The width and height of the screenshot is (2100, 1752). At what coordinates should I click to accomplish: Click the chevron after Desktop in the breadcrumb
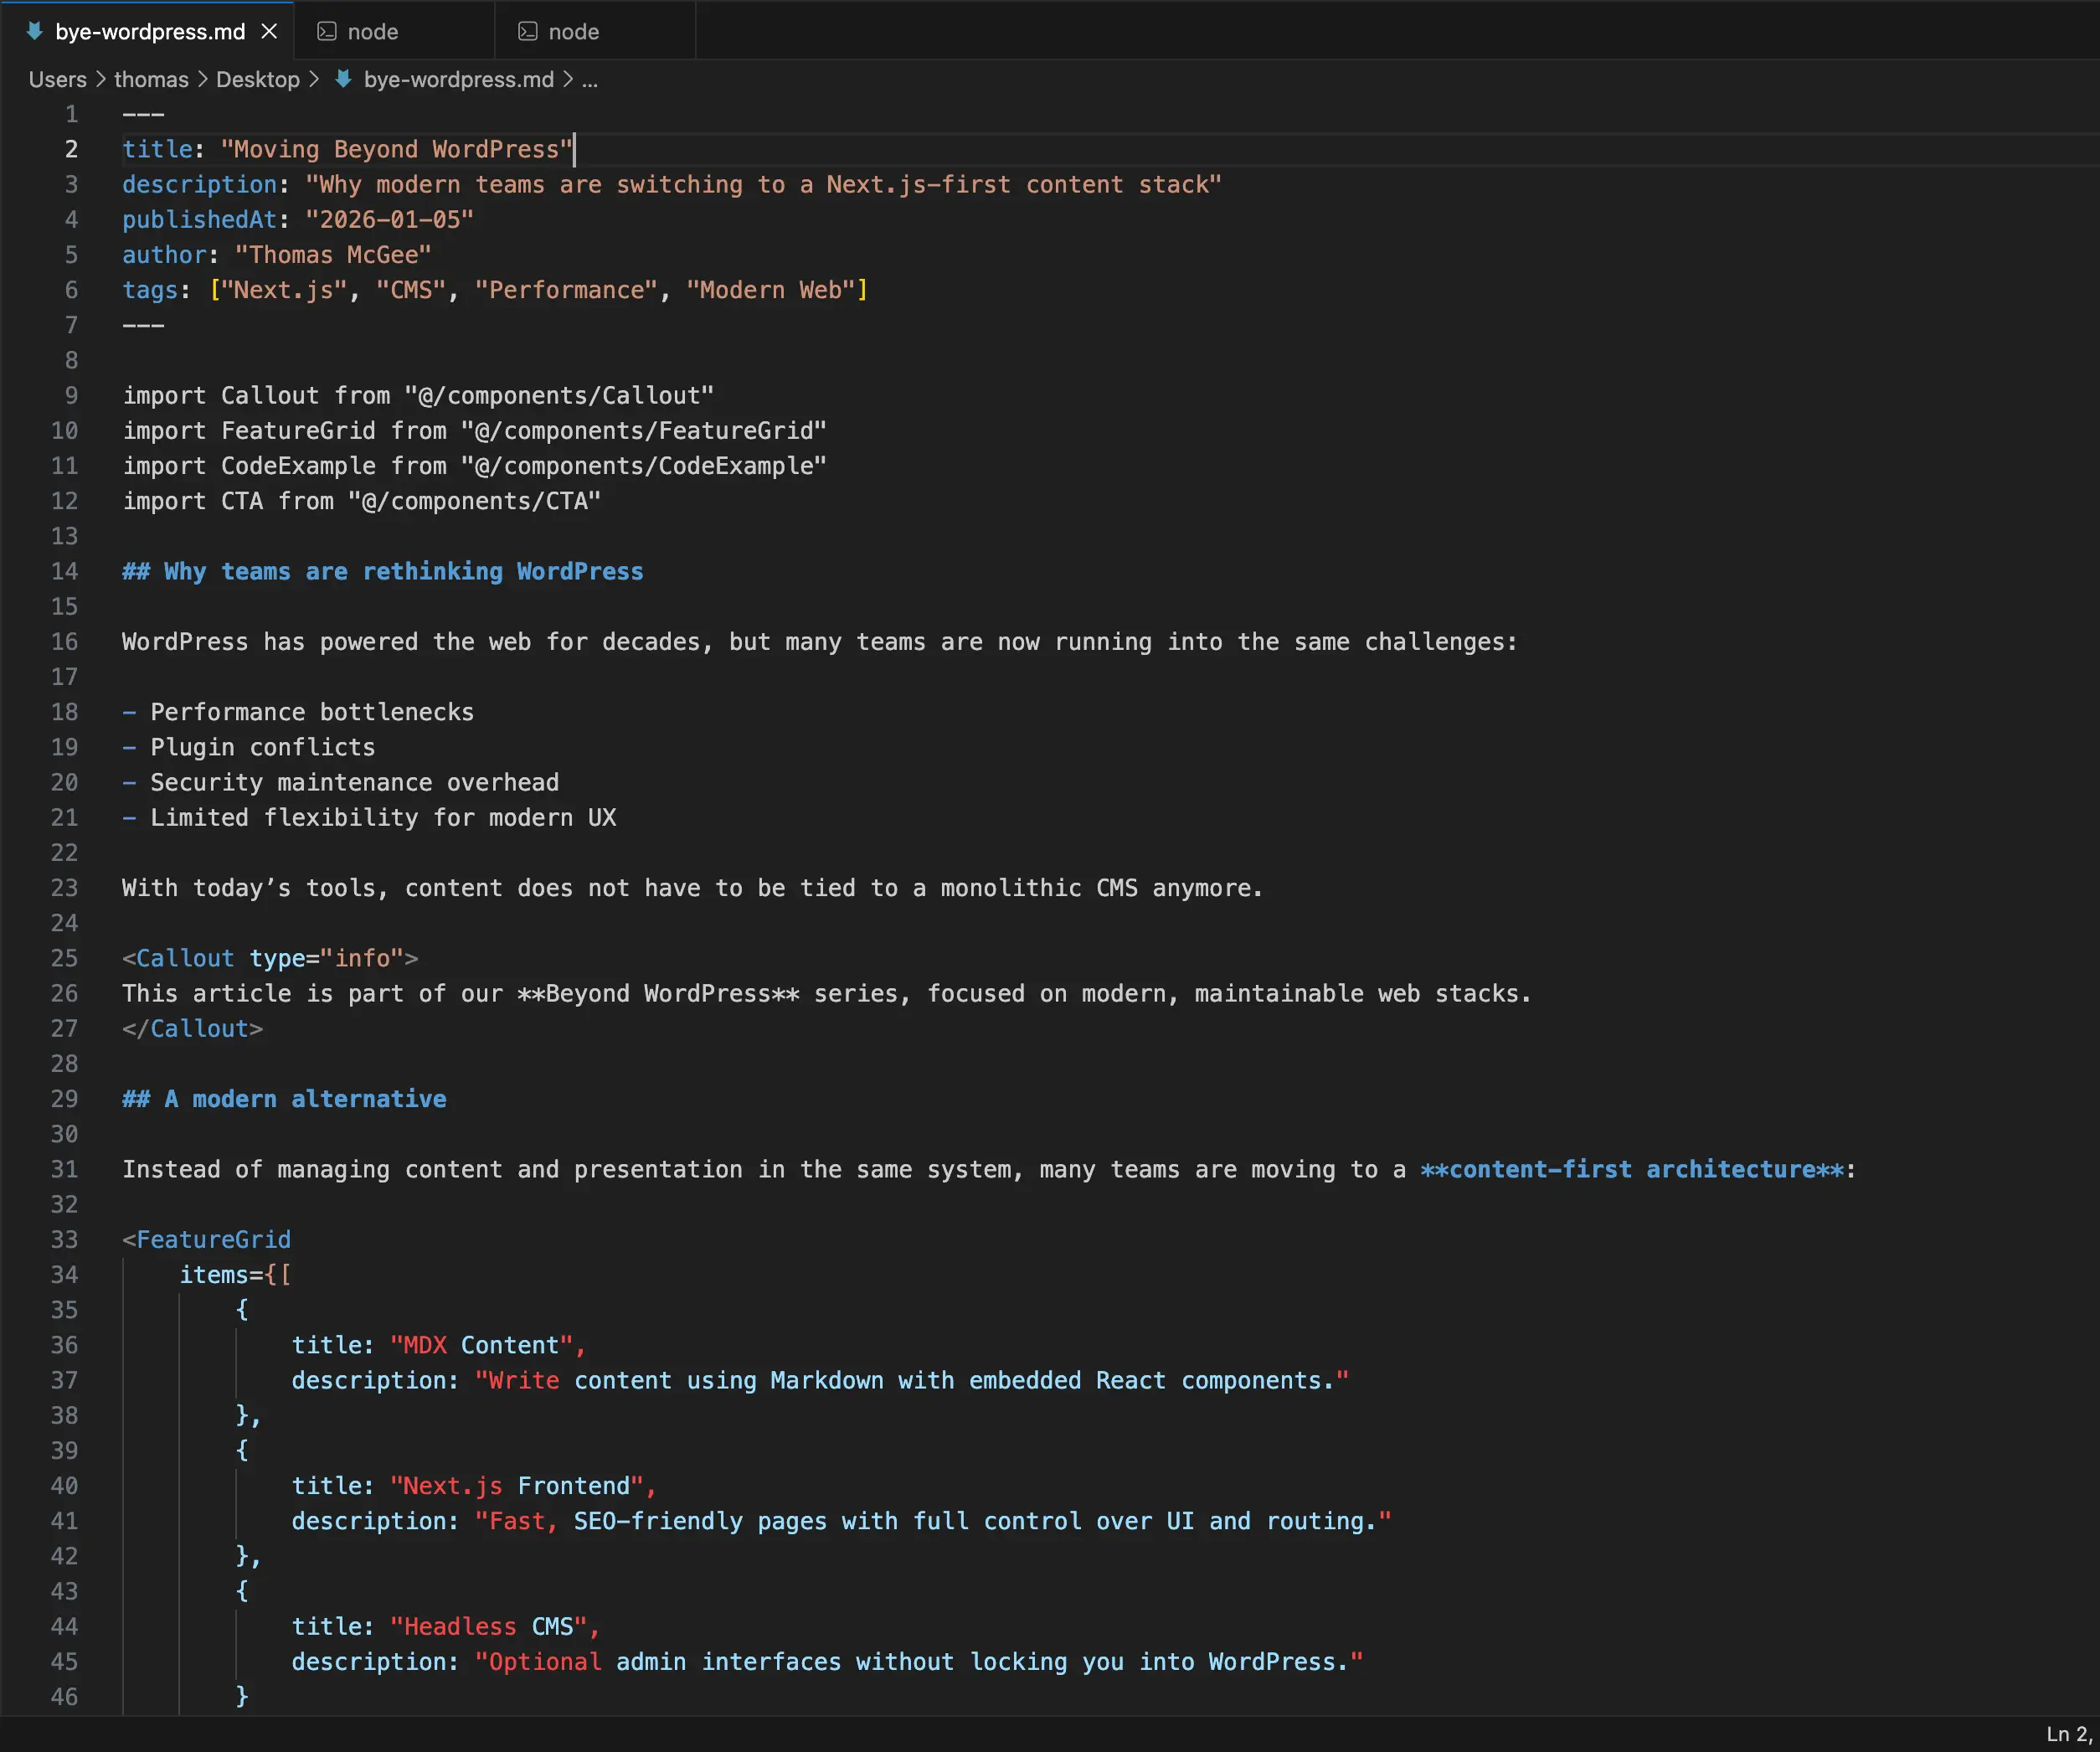[x=314, y=79]
